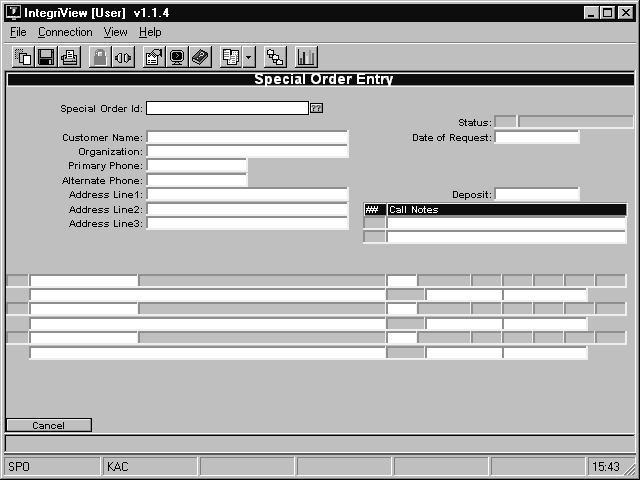Click into the Deposit field
The width and height of the screenshot is (640, 480).
coord(536,194)
